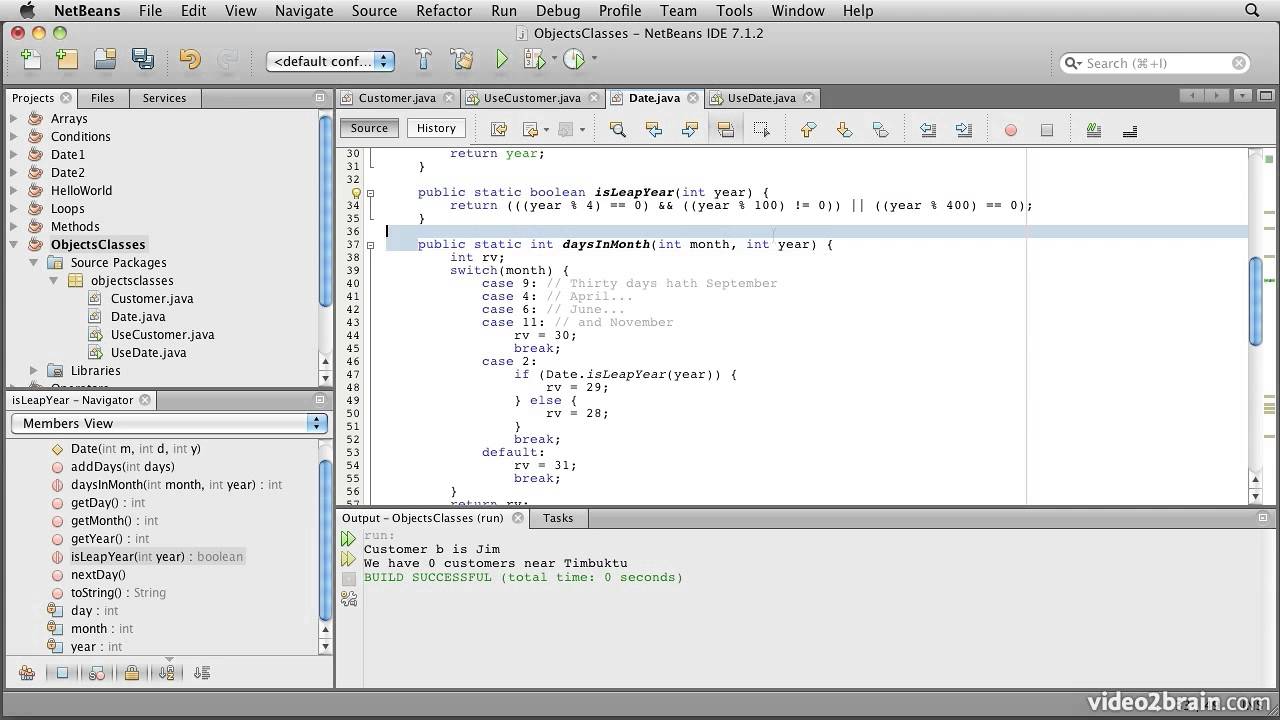Screen dimensions: 1280x720
Task: Click Stop Macro Recording square icon
Action: coord(1047,130)
